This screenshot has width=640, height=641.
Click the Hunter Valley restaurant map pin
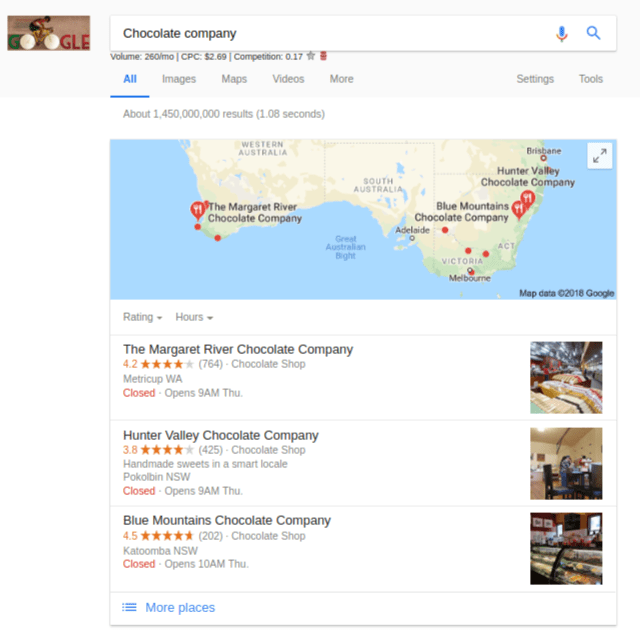click(x=528, y=199)
